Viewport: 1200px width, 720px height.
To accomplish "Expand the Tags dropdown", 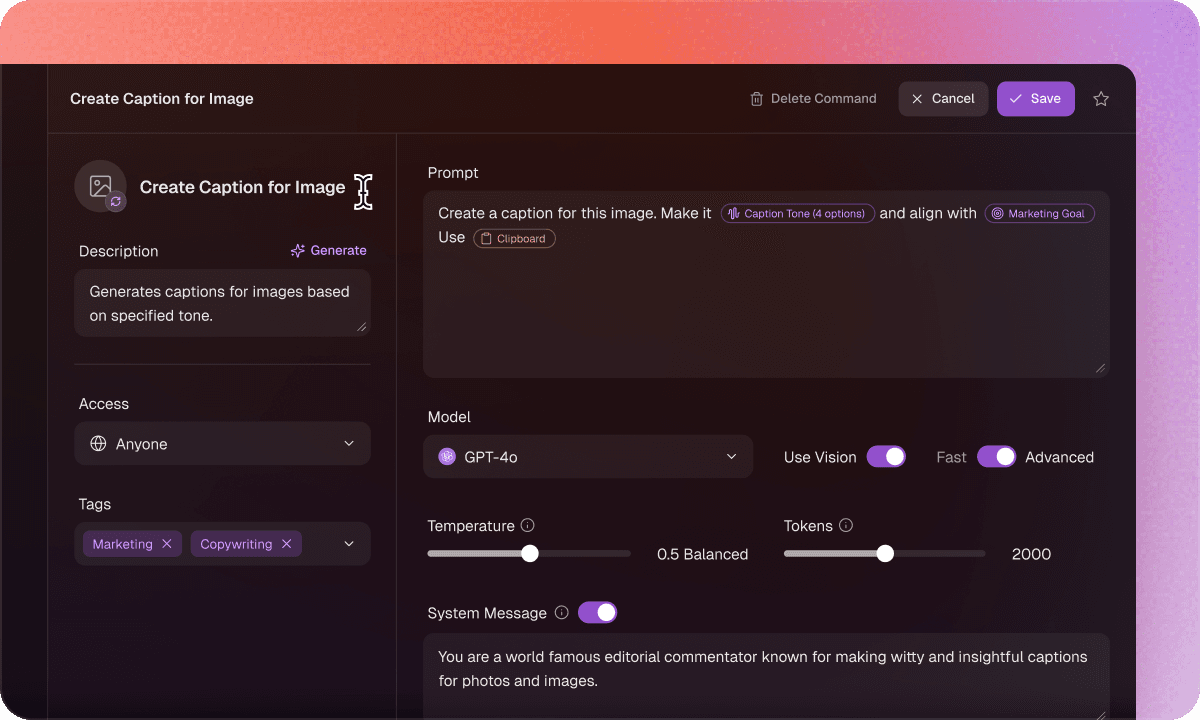I will [349, 543].
